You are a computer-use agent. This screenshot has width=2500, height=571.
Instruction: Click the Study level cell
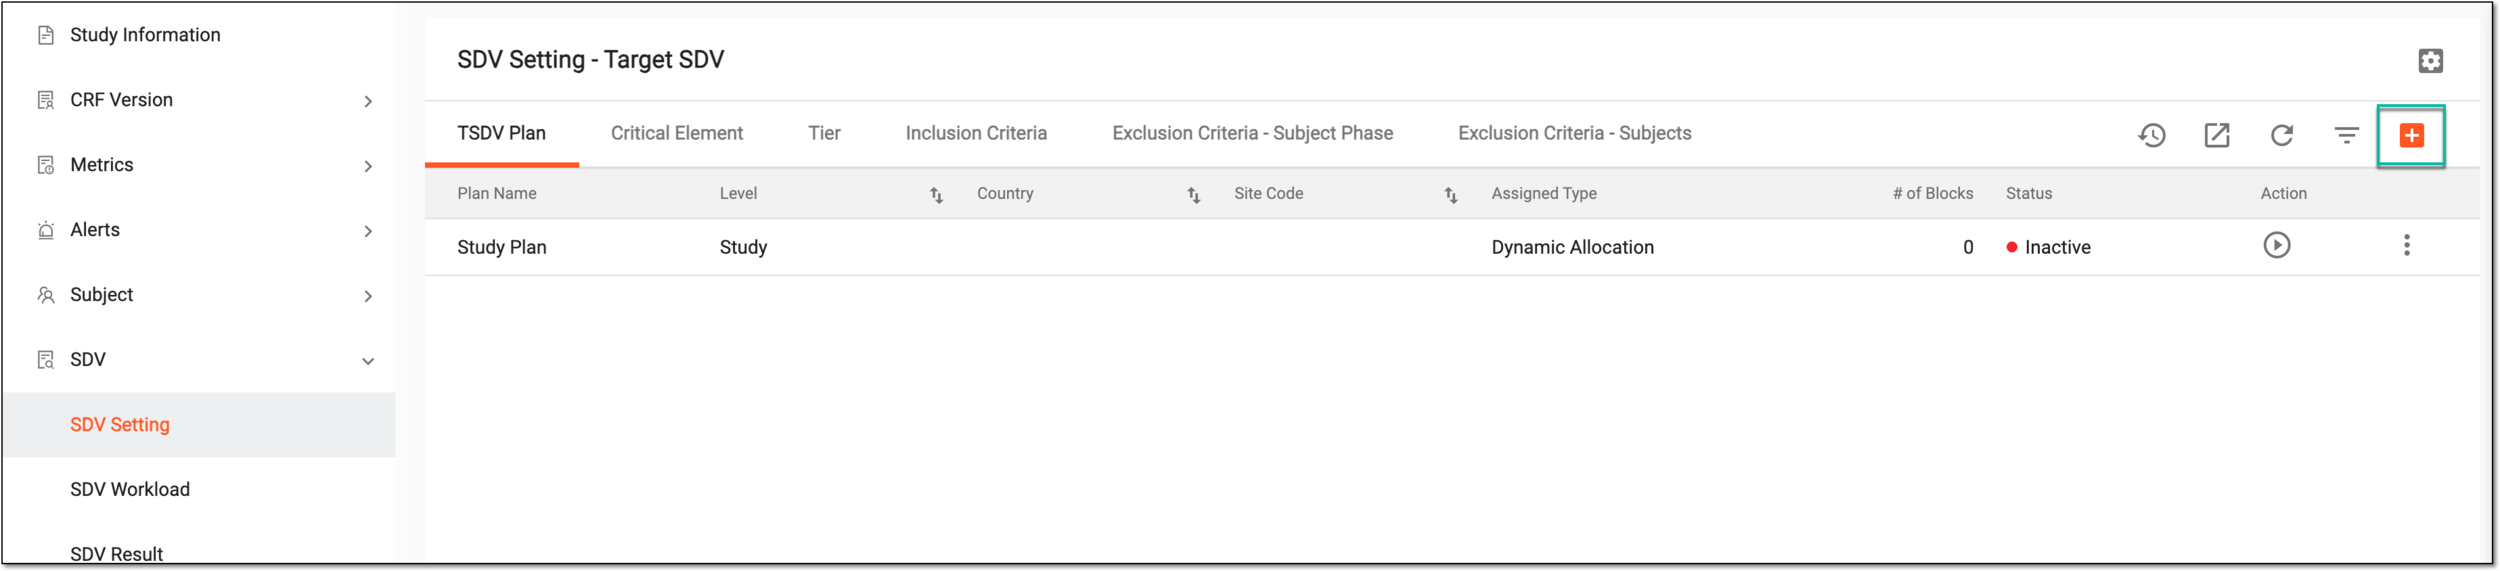[743, 247]
